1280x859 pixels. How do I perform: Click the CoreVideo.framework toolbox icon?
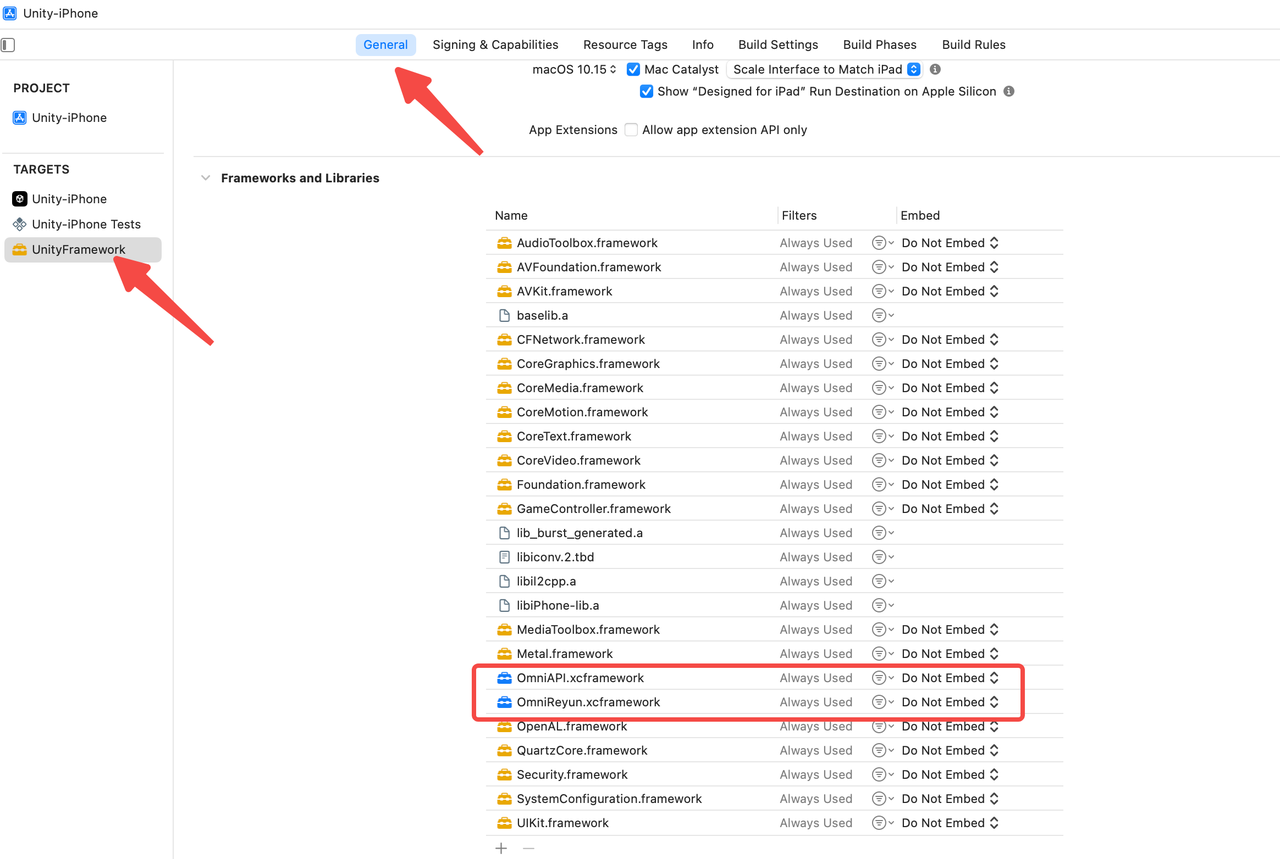point(504,460)
